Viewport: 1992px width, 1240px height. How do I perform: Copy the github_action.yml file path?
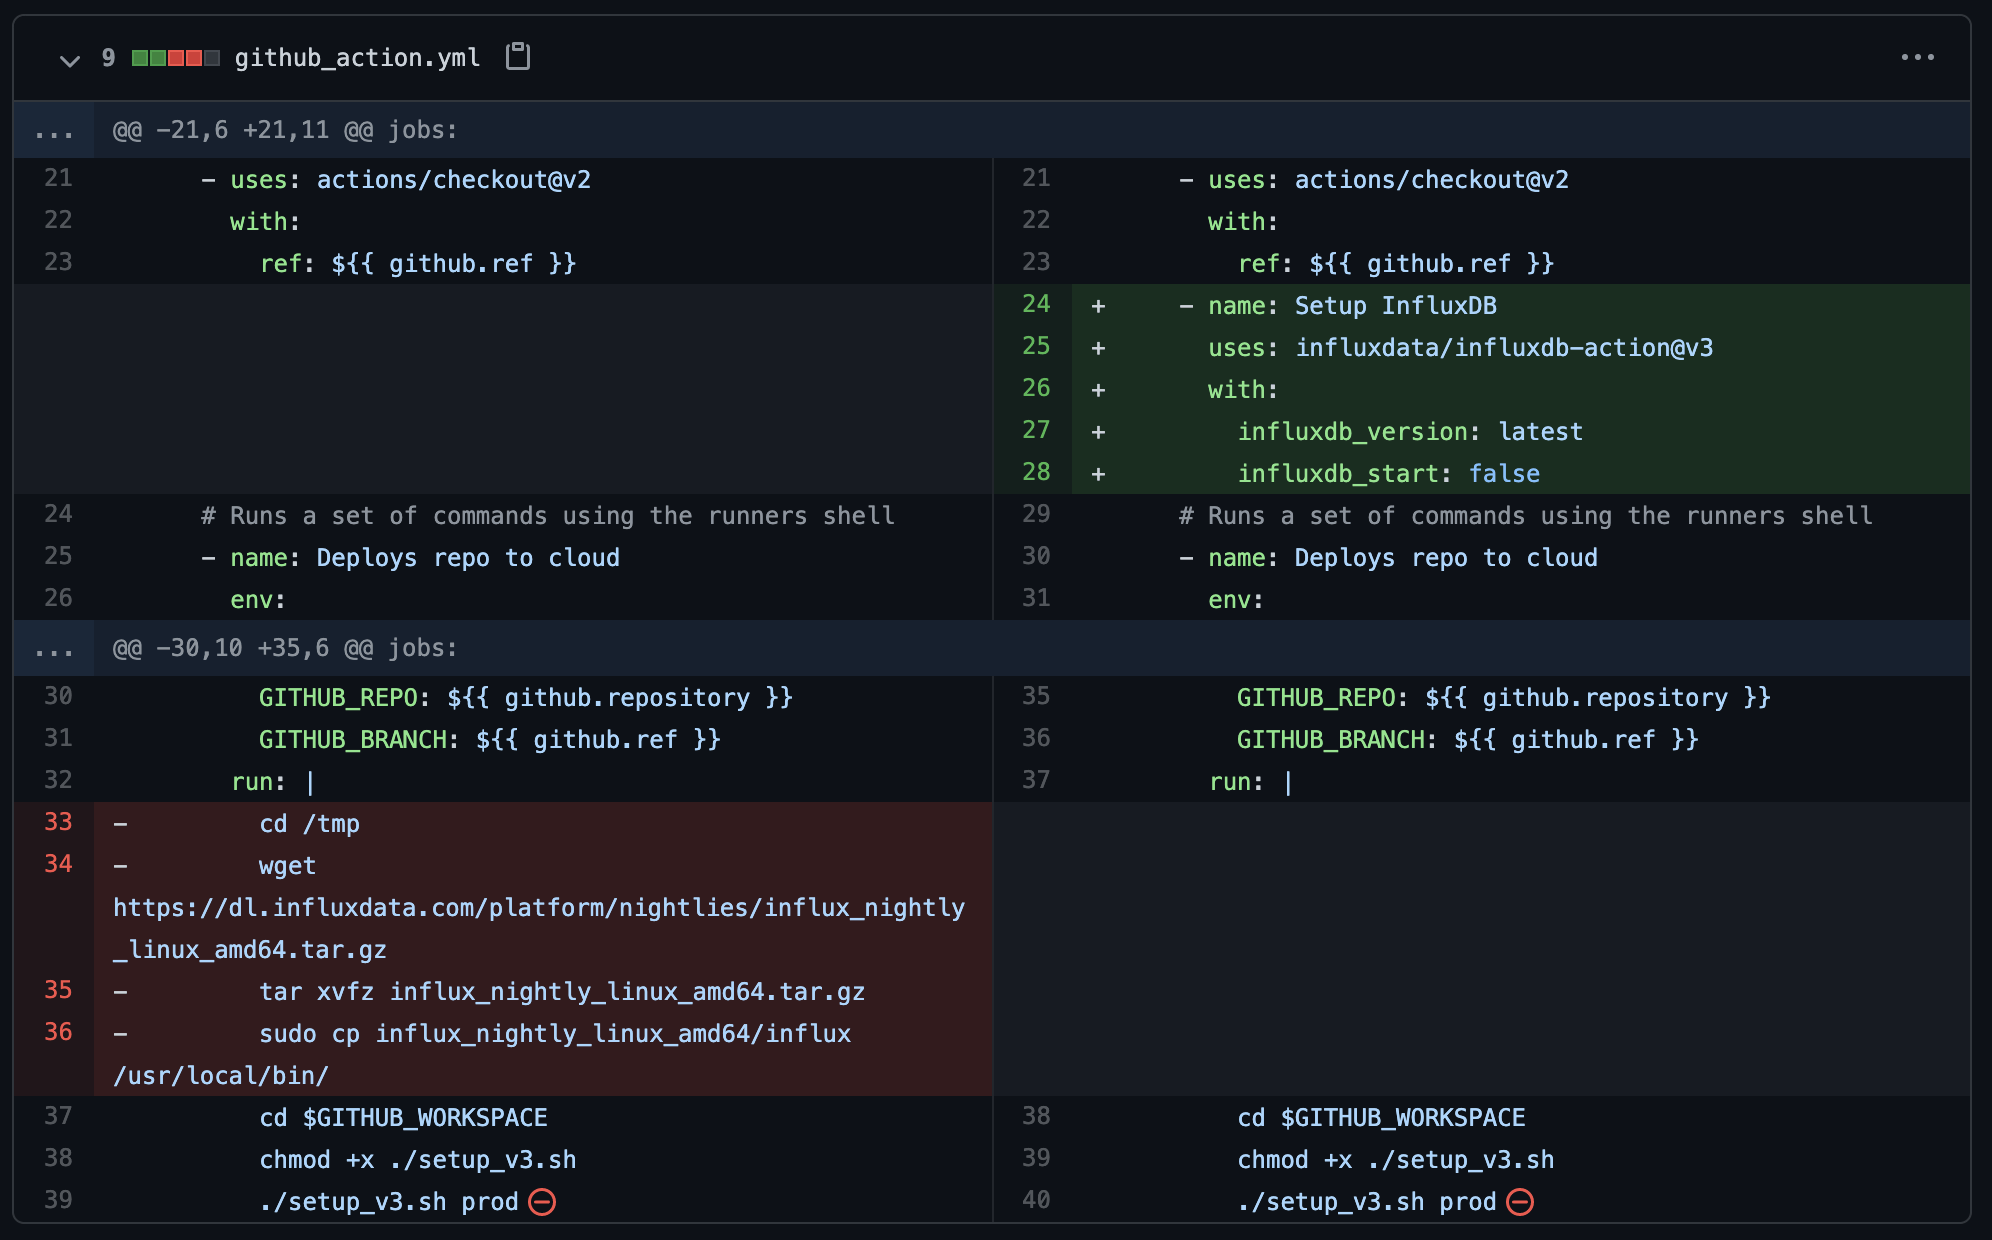(x=517, y=57)
